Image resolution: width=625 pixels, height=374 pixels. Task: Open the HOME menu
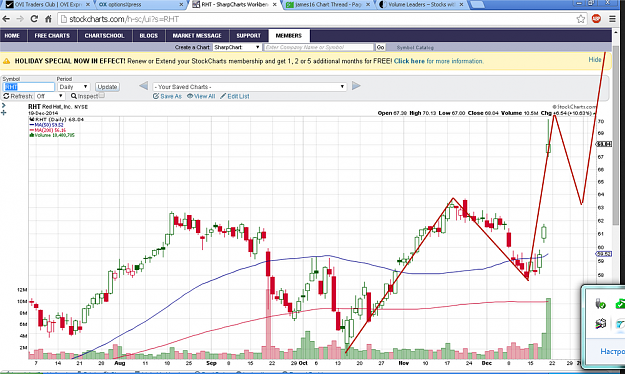12,35
